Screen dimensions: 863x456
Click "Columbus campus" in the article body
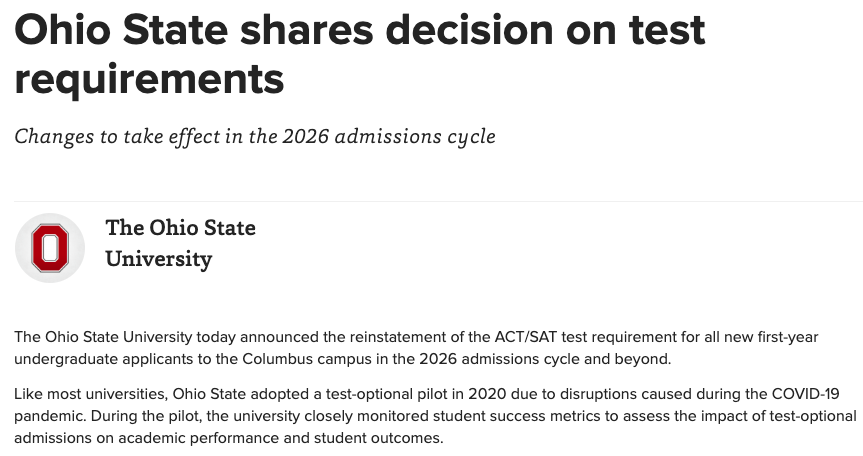coord(315,358)
